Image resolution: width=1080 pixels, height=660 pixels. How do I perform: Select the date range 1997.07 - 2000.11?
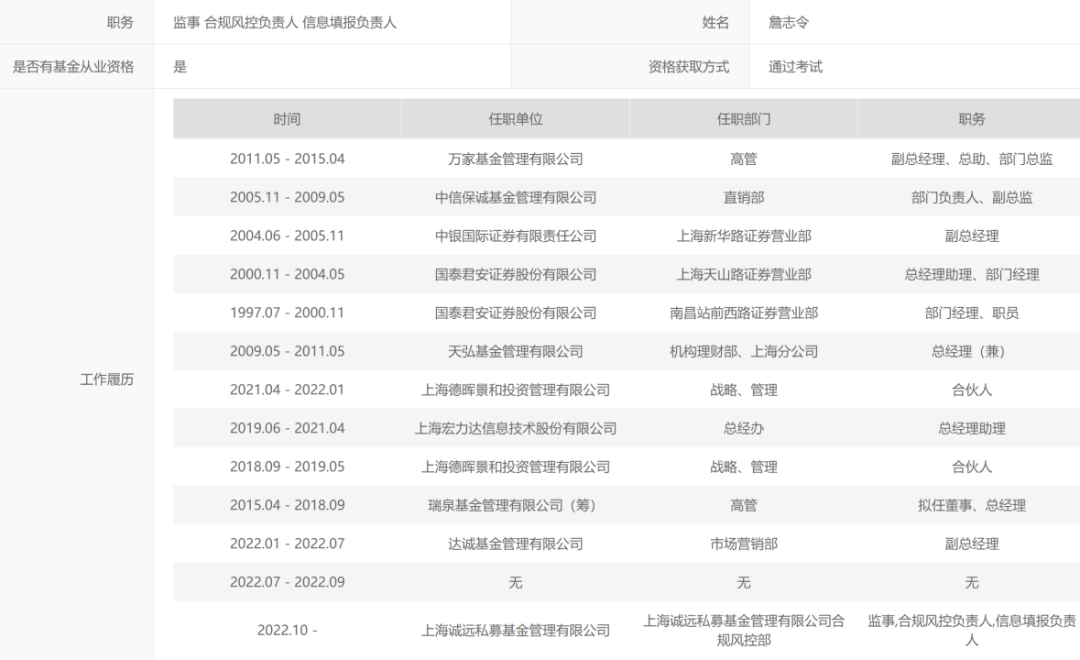coord(287,313)
